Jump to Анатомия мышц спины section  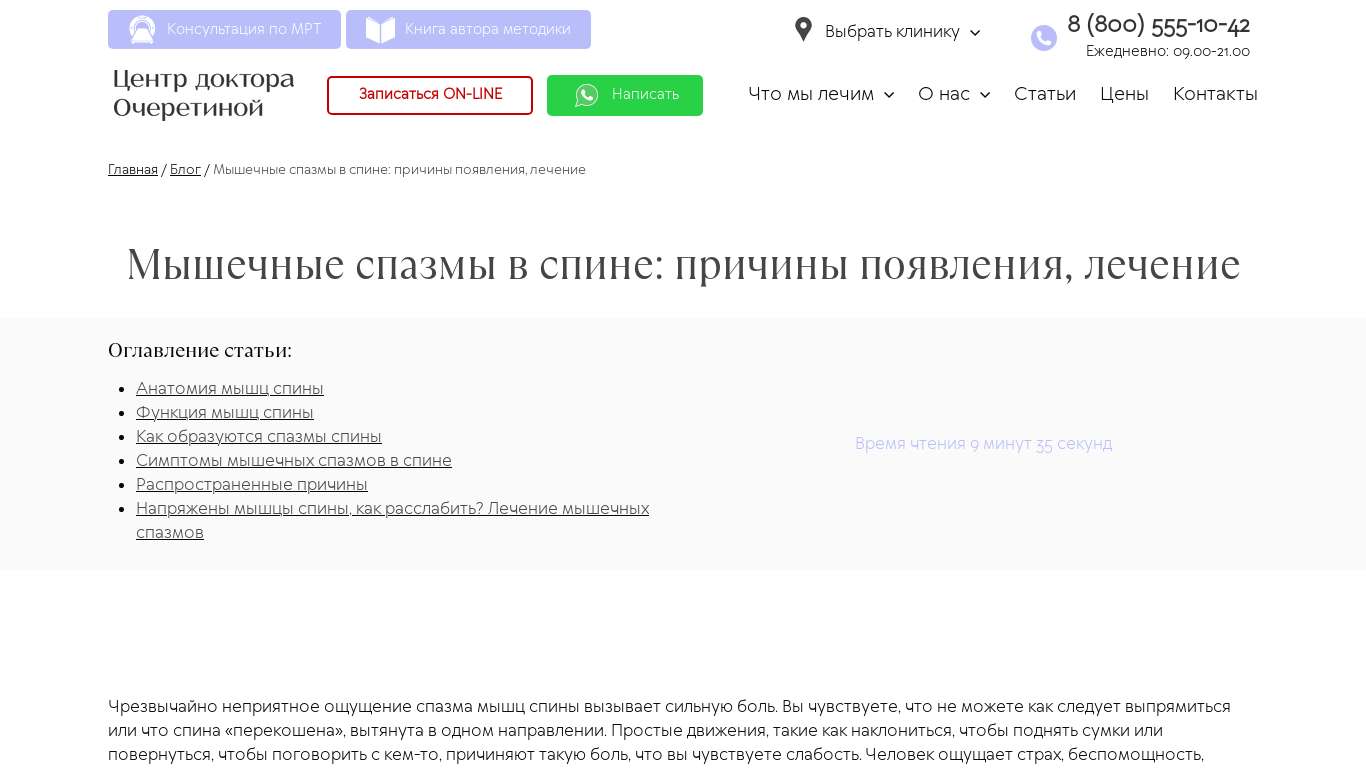pos(230,389)
